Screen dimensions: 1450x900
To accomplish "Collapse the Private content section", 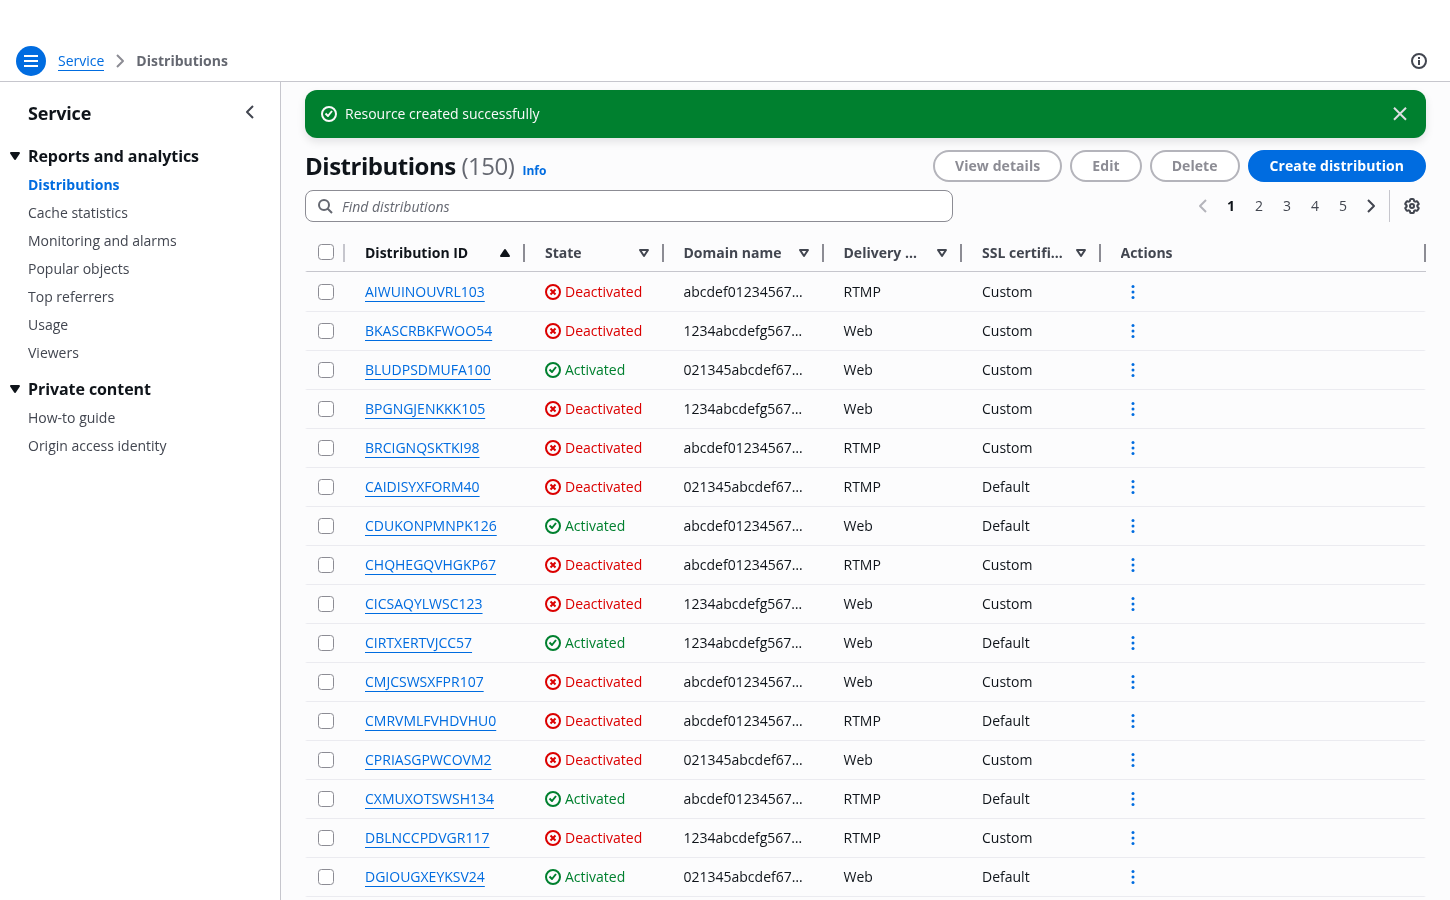I will (15, 389).
